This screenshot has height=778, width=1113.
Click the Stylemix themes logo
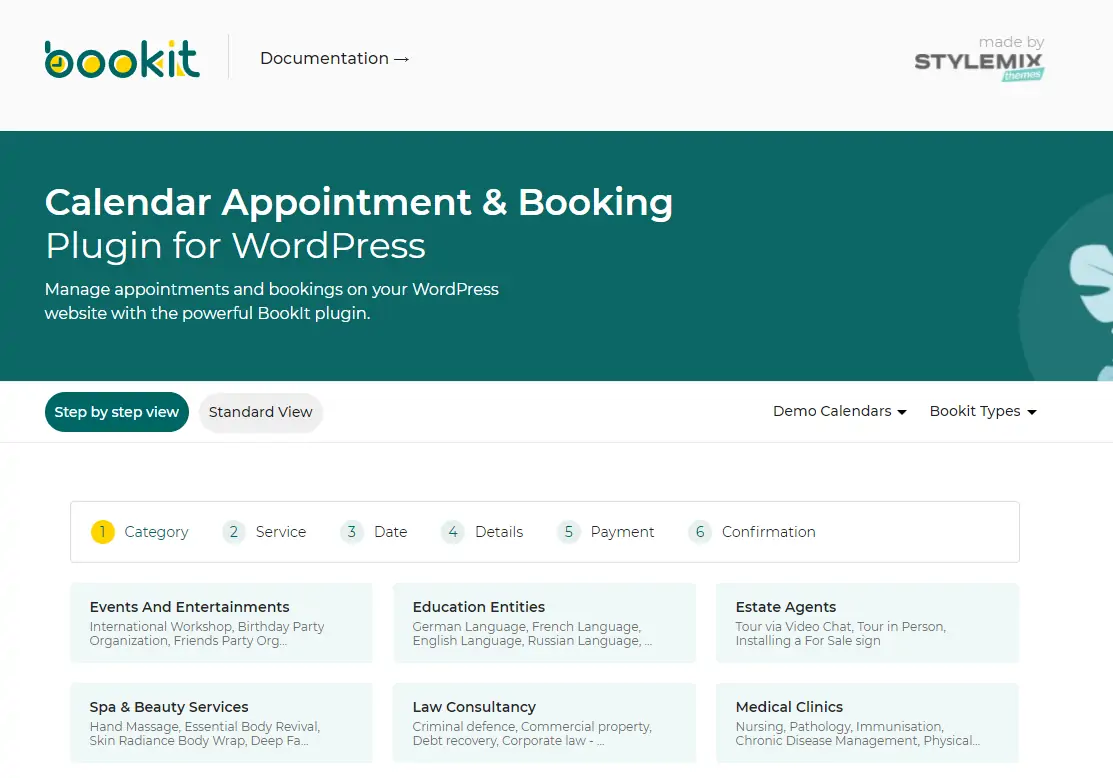979,59
